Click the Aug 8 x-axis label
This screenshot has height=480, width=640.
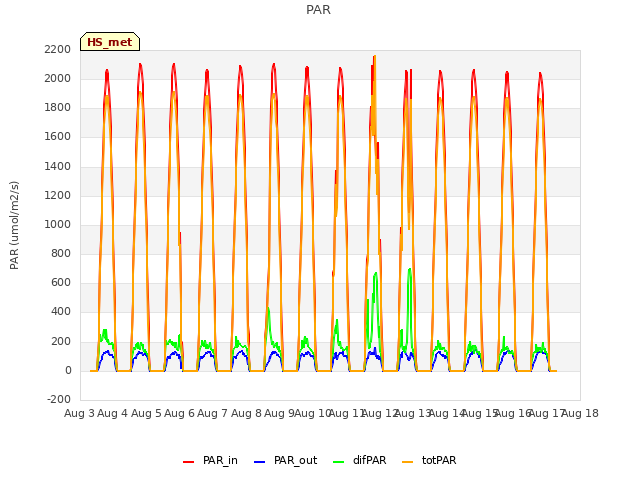(246, 413)
